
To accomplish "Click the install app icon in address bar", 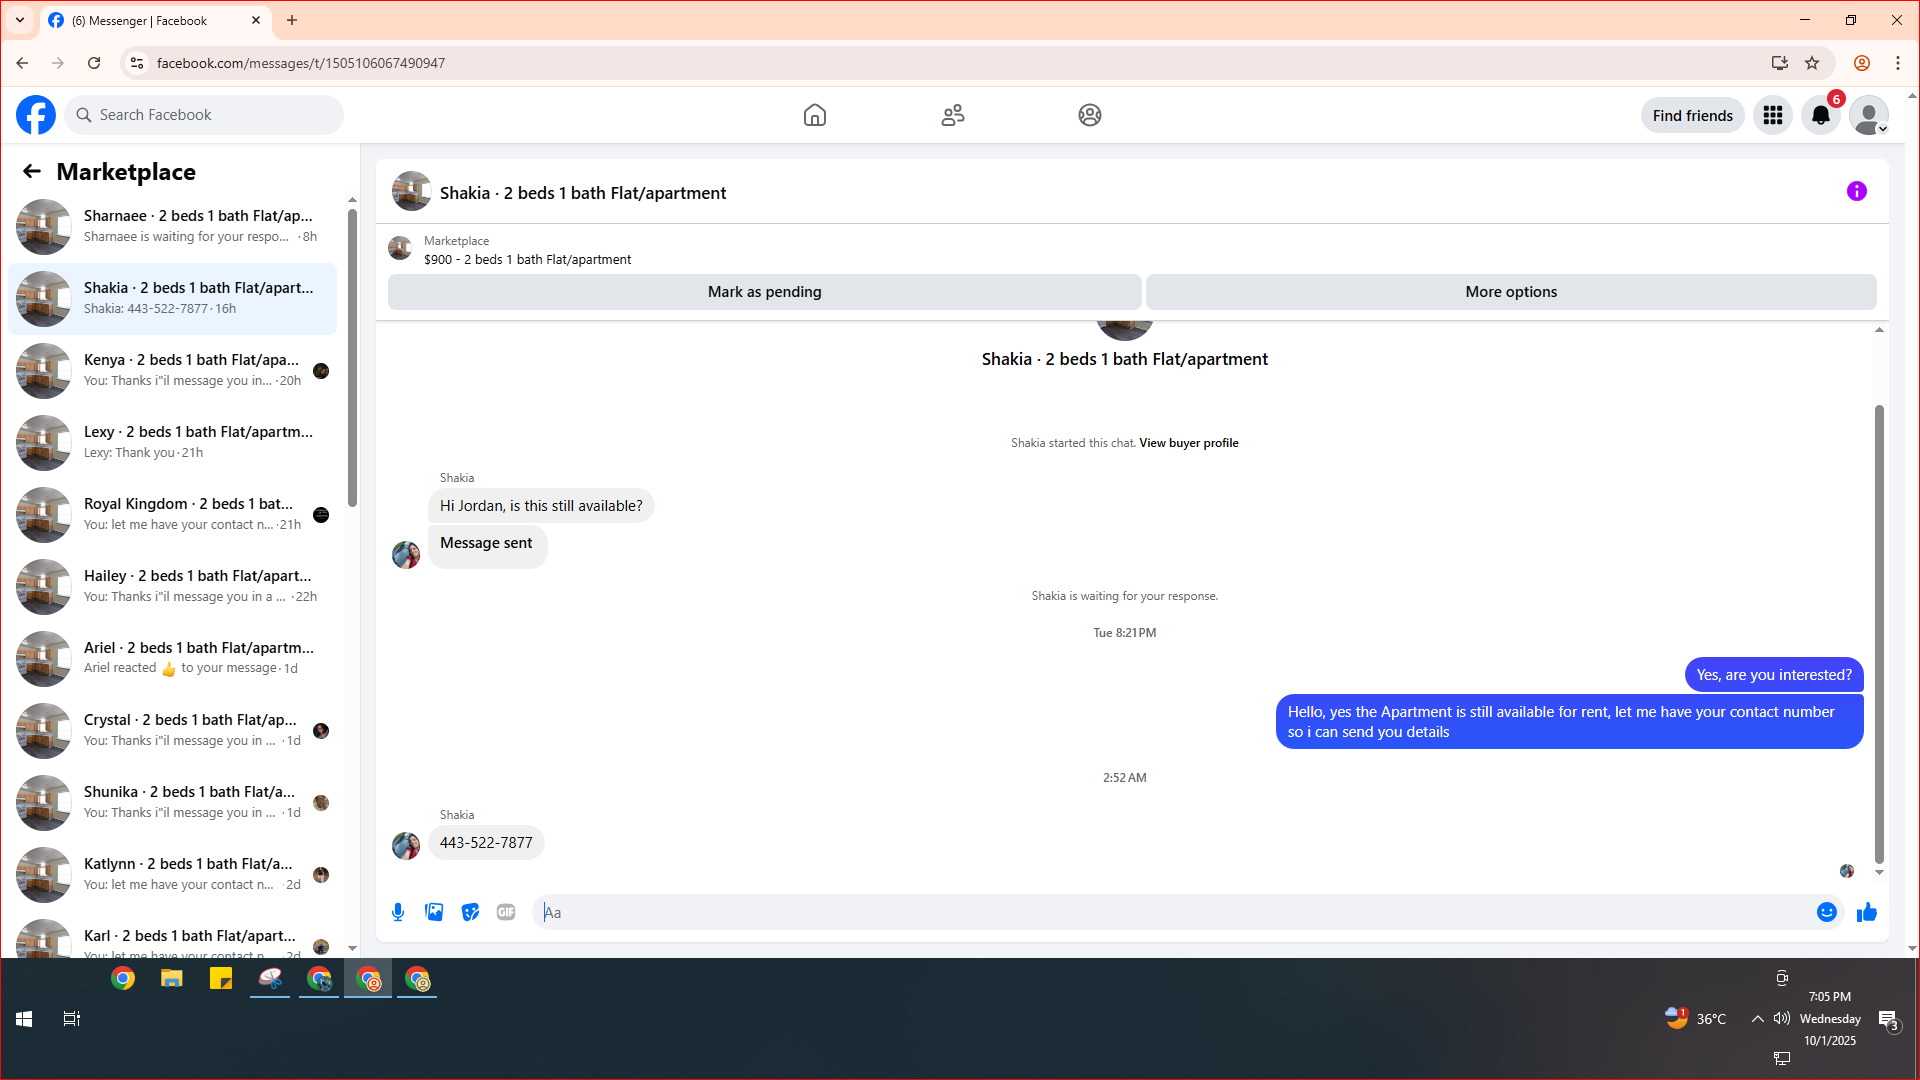I will pos(1780,63).
